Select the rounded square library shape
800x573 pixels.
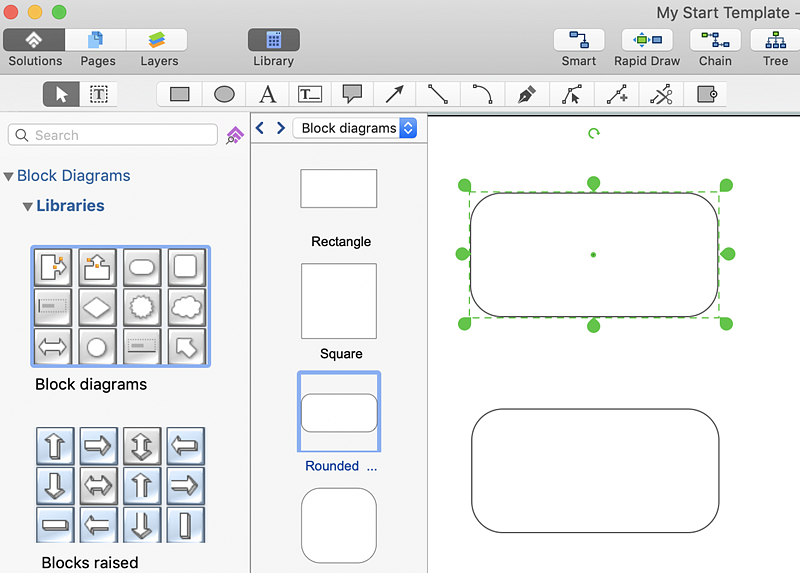tap(339, 526)
